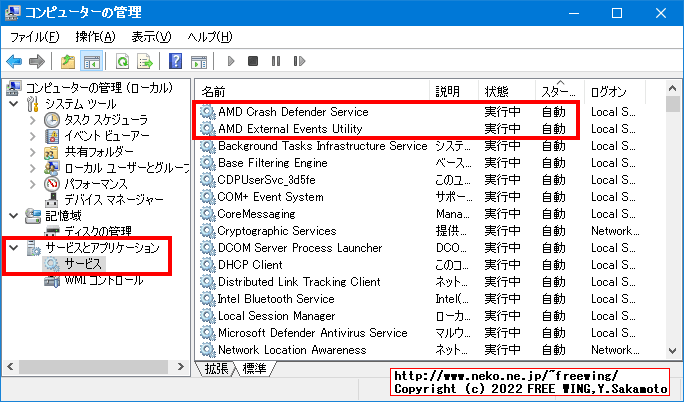Select DCOM Server Process Launcher service
The image size is (684, 402).
pos(419,248)
